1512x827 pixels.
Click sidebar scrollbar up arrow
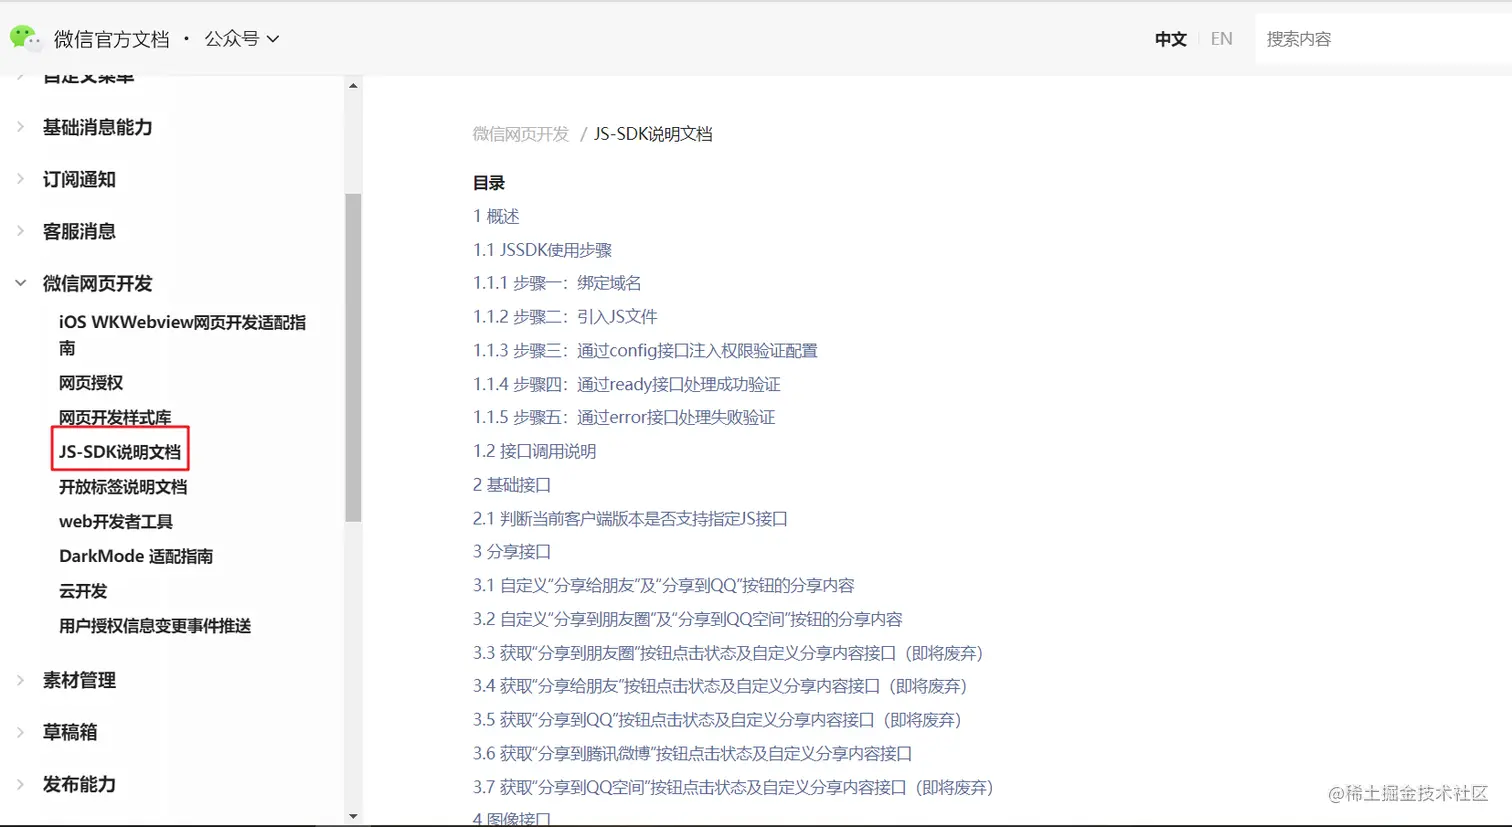(x=353, y=86)
